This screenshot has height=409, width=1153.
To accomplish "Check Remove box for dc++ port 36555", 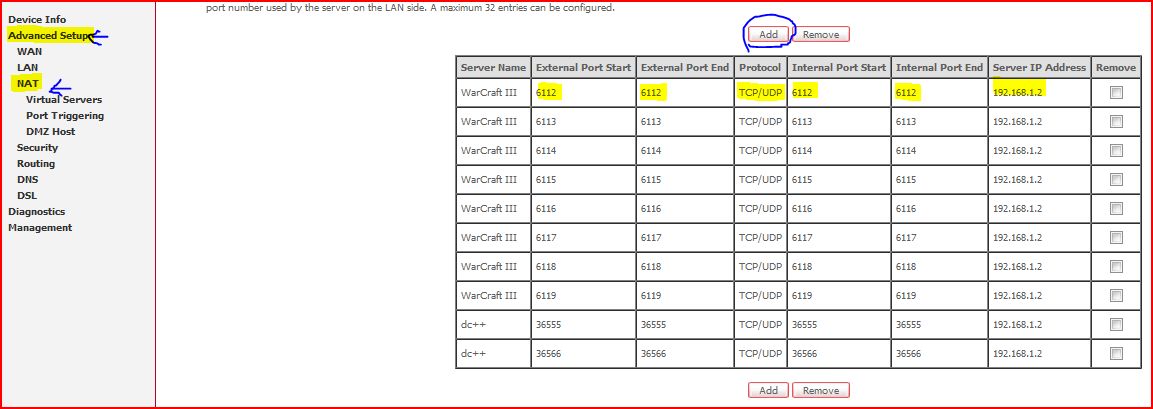I will (1116, 324).
